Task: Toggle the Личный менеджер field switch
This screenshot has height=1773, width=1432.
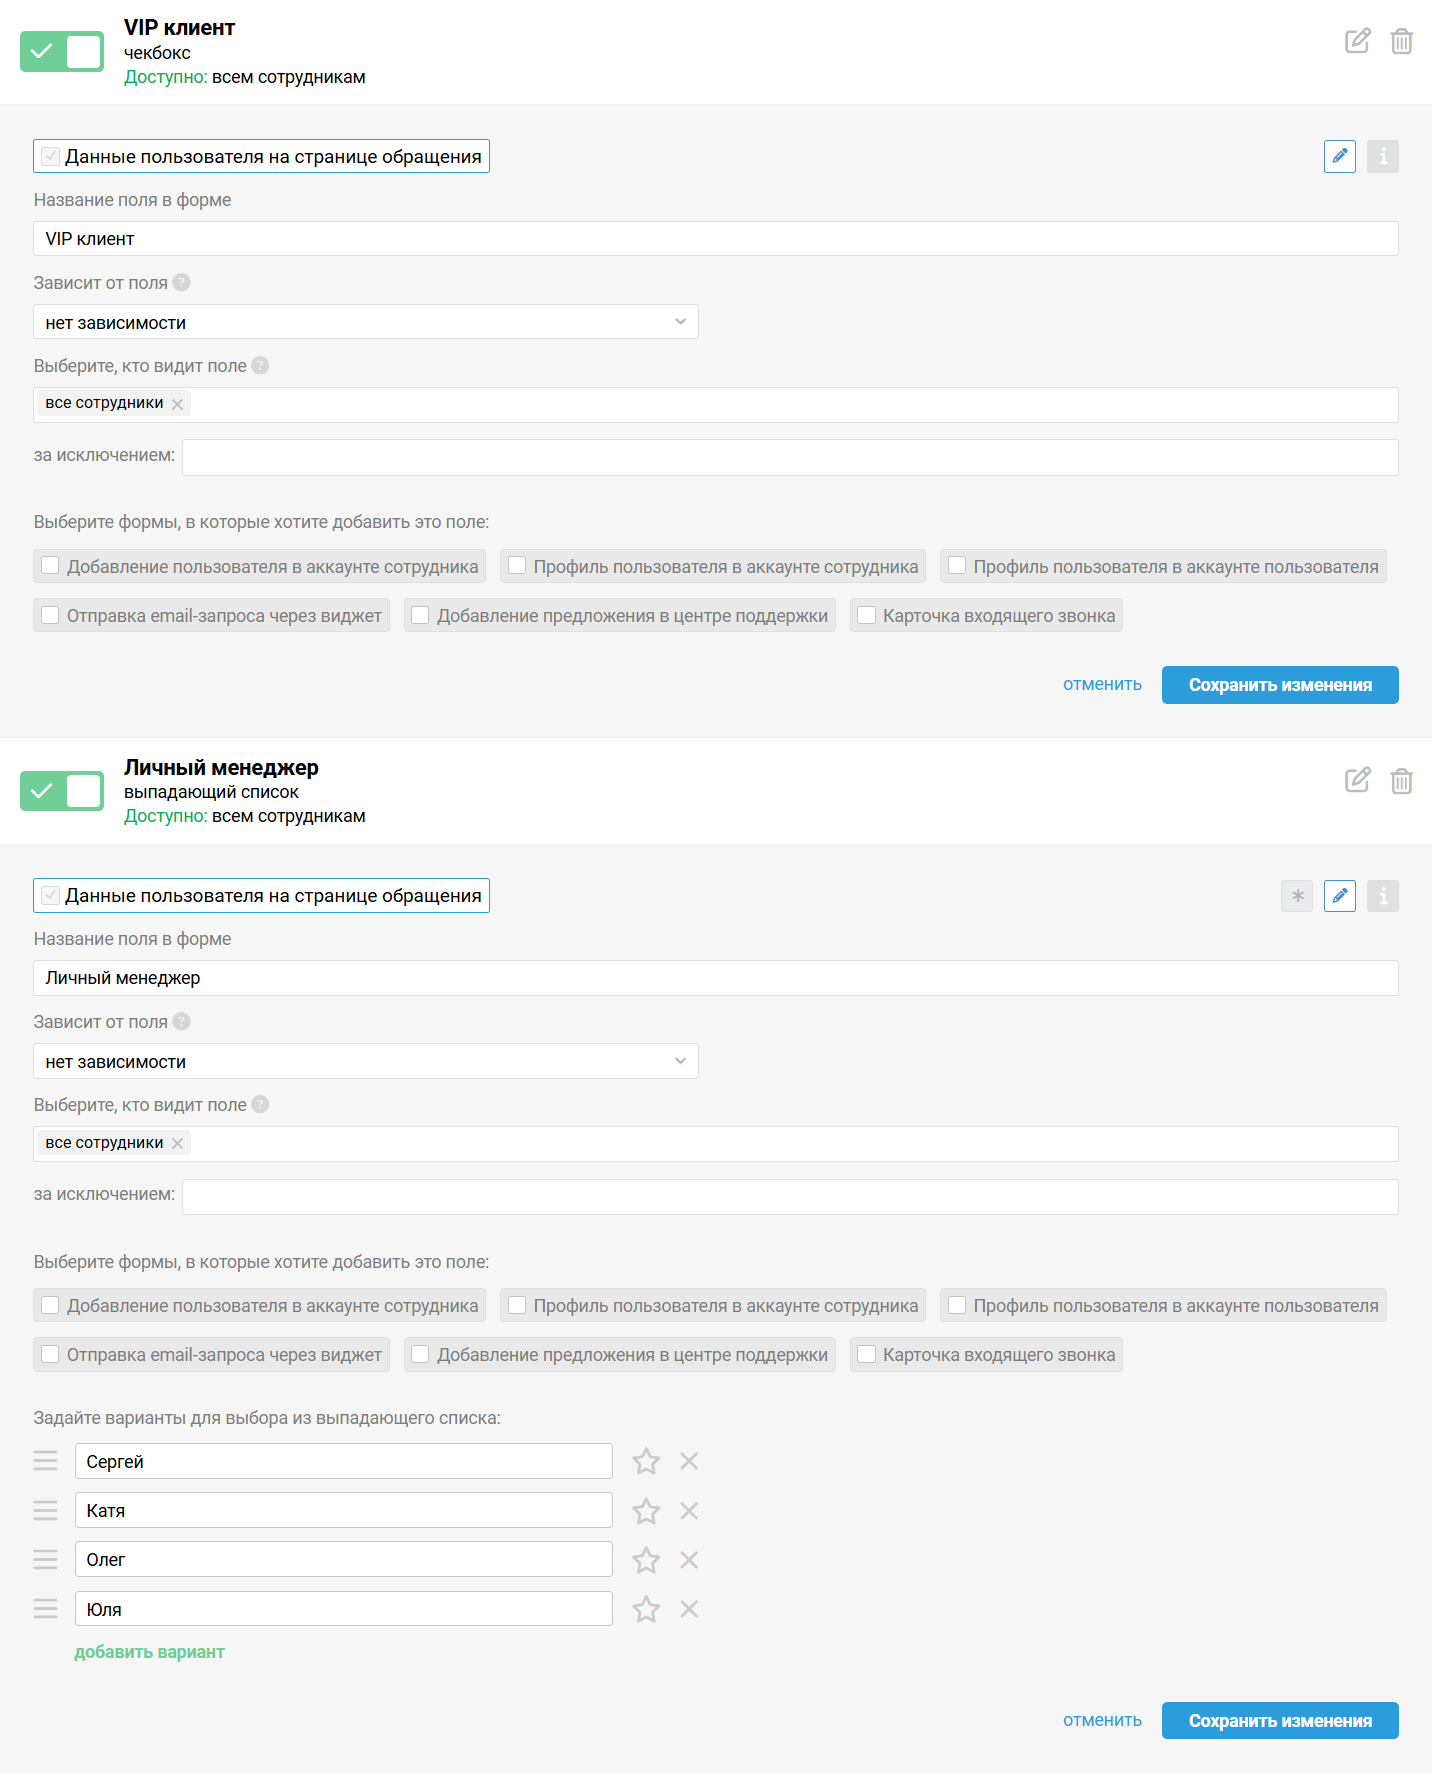Action: [x=62, y=791]
